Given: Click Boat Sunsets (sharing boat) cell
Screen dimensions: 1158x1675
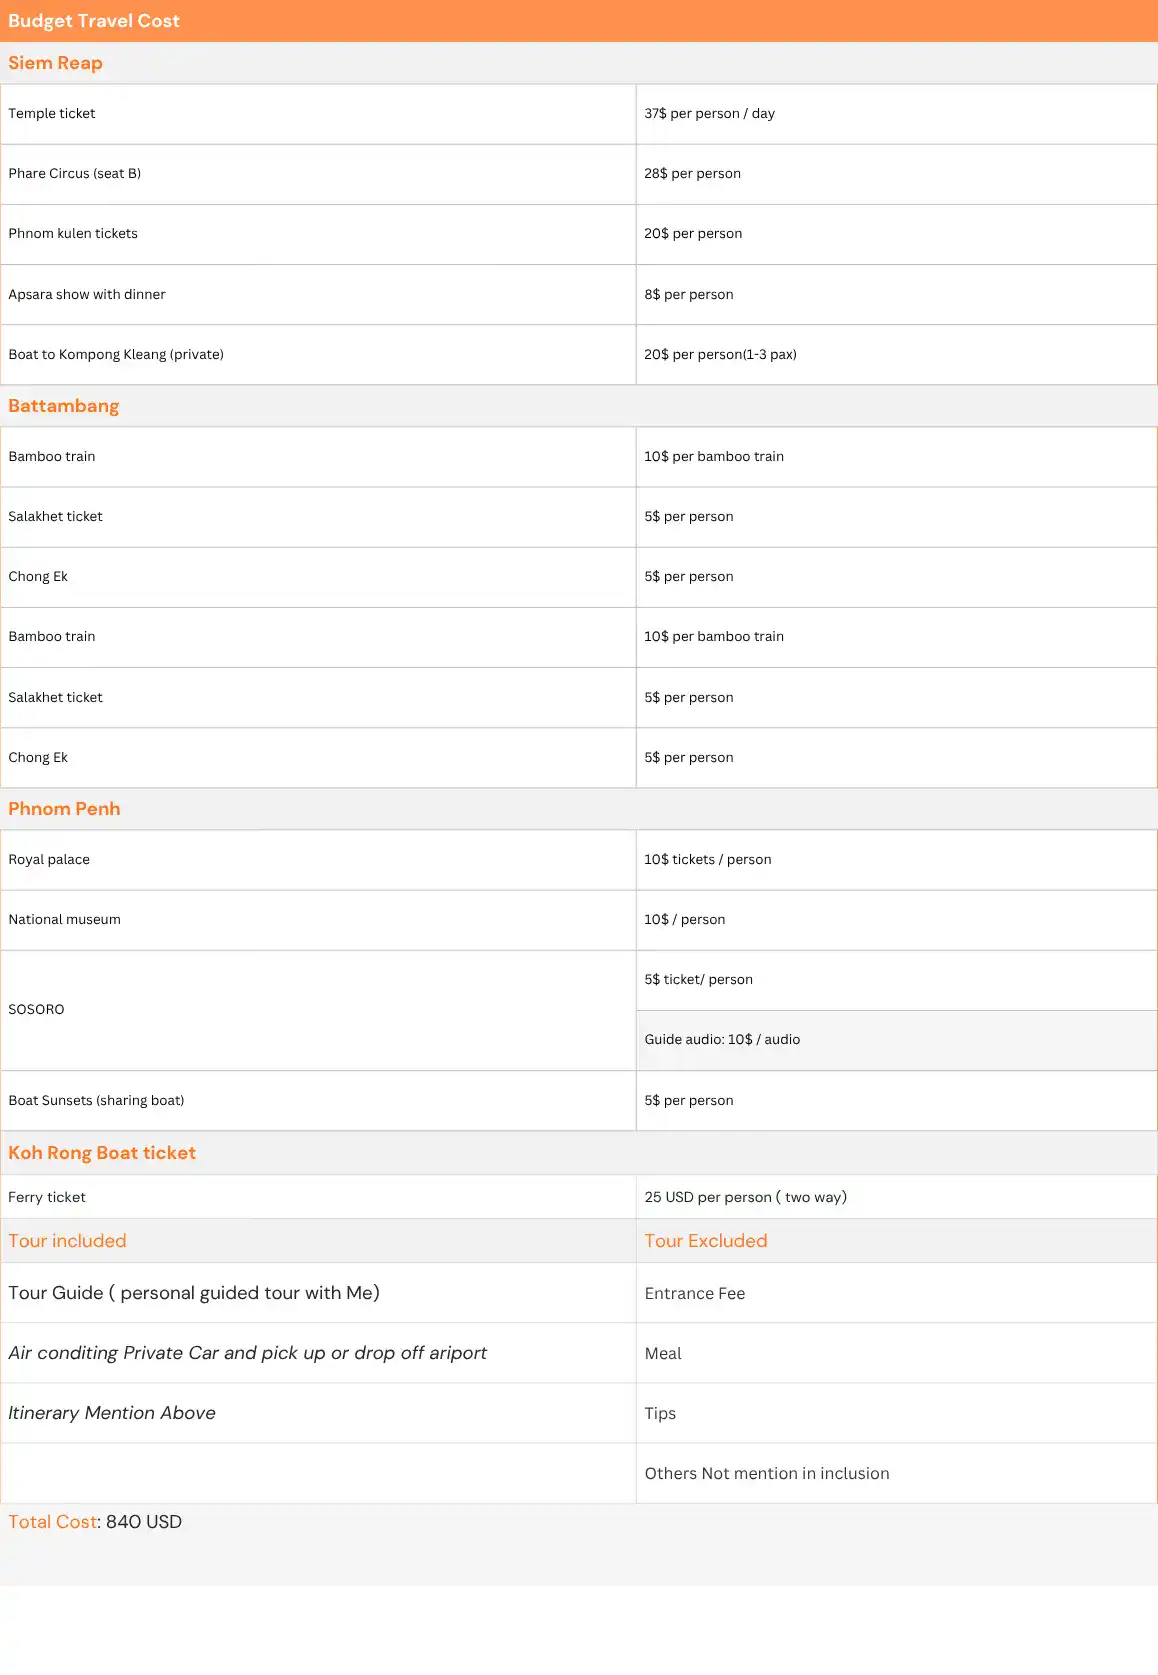Looking at the screenshot, I should 96,1101.
